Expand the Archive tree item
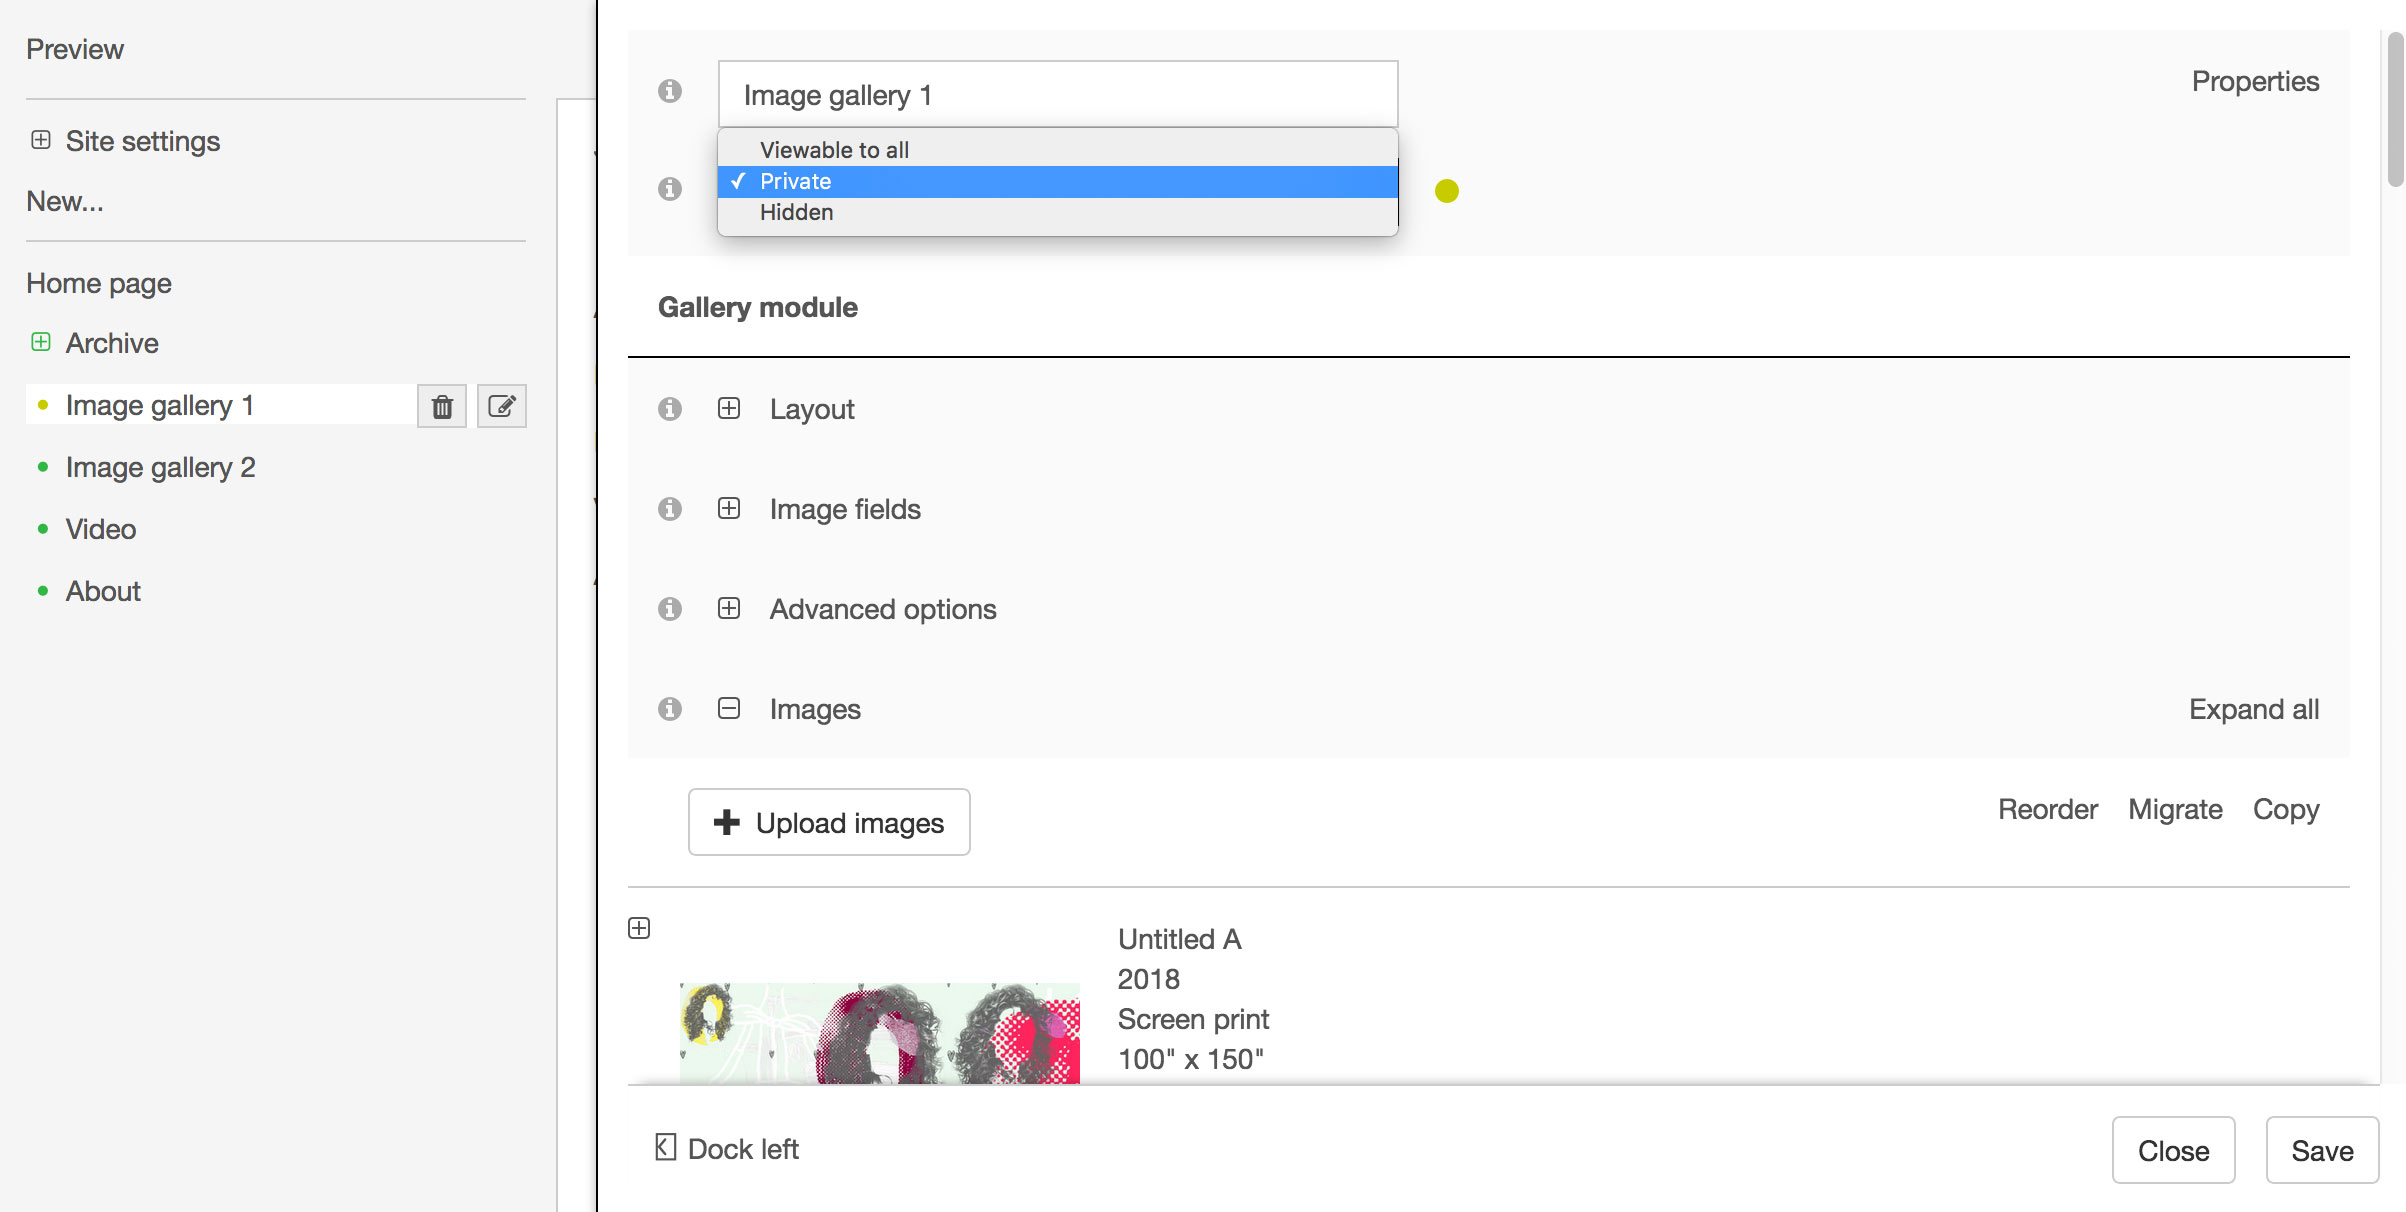Viewport: 2406px width, 1212px height. coord(41,342)
